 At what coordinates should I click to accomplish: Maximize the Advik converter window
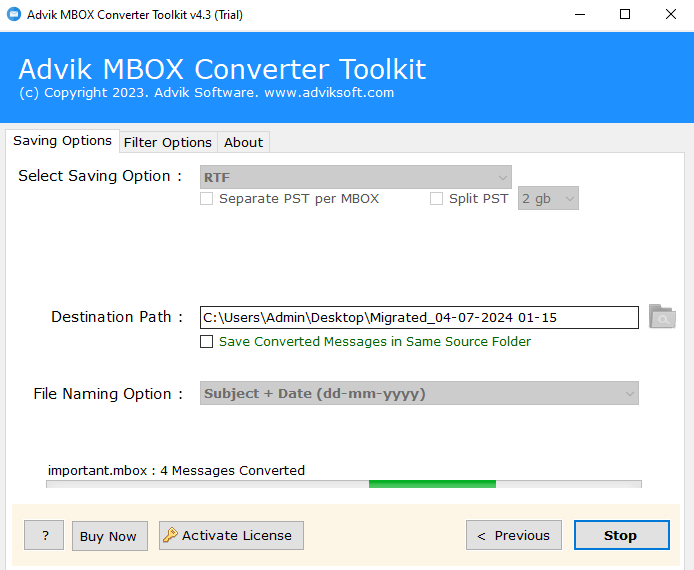click(625, 15)
